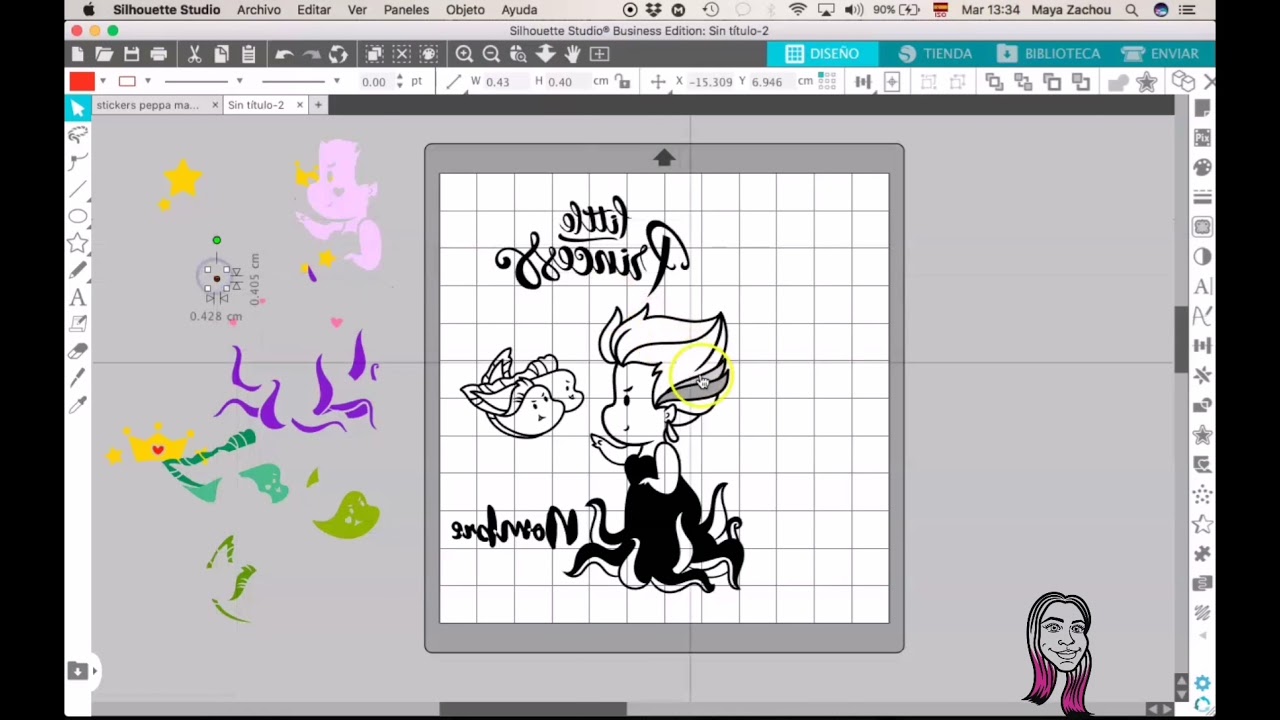Viewport: 1280px width, 720px height.
Task: Open the Group objects icon
Action: 929,82
